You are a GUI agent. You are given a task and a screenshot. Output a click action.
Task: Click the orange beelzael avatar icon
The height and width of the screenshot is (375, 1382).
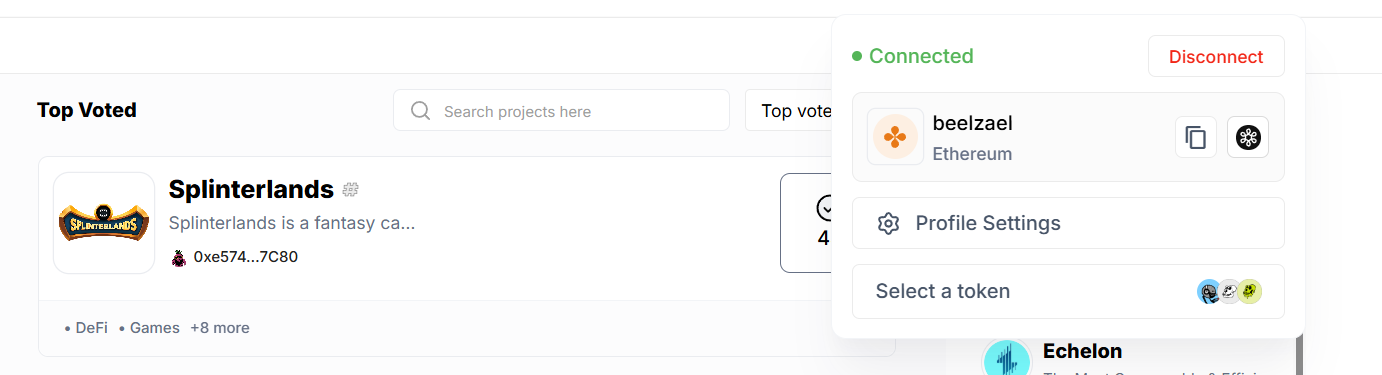pos(895,137)
